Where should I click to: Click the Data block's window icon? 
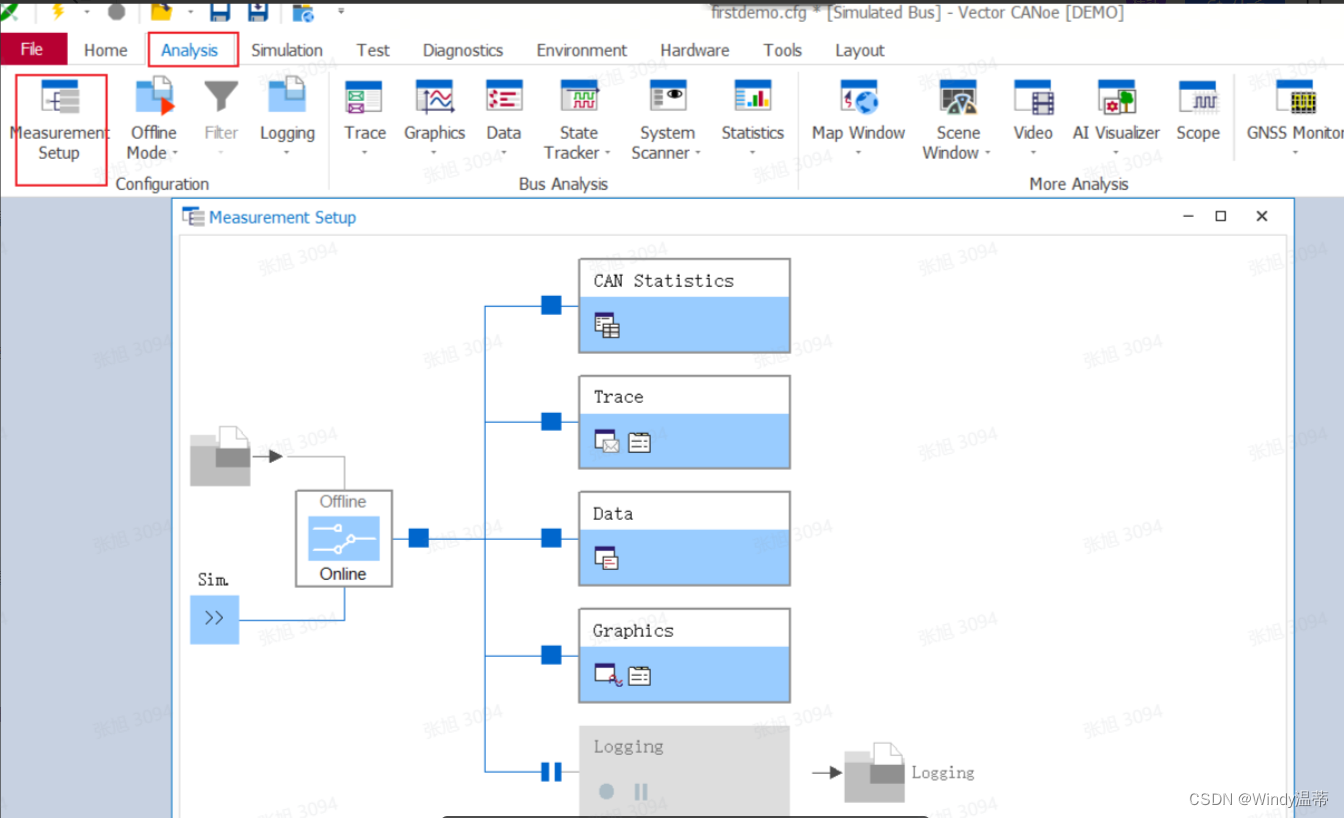pyautogui.click(x=606, y=558)
